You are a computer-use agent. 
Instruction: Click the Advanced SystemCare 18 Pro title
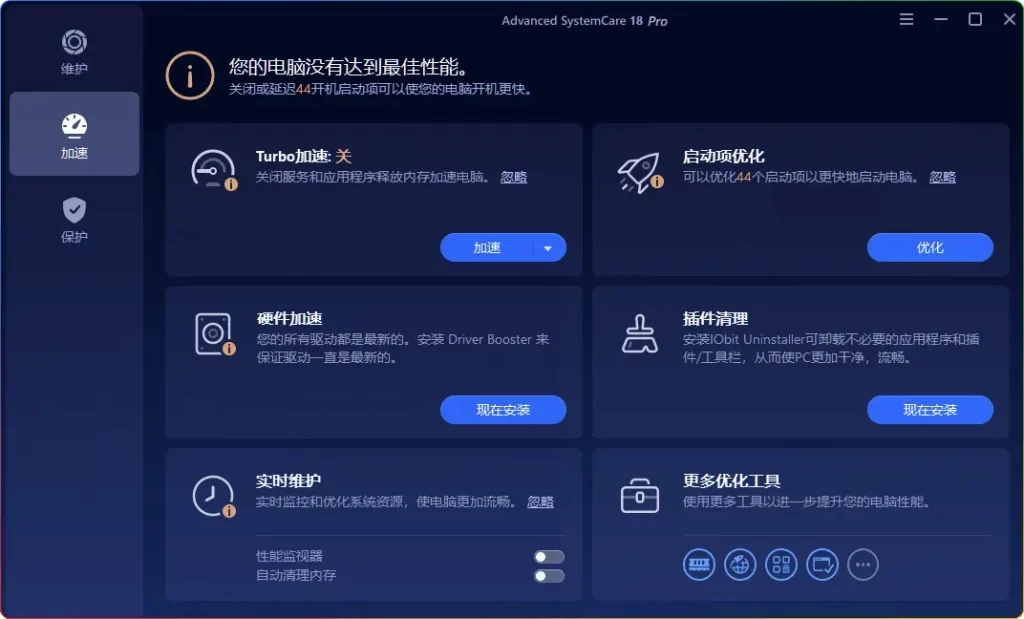tap(584, 21)
